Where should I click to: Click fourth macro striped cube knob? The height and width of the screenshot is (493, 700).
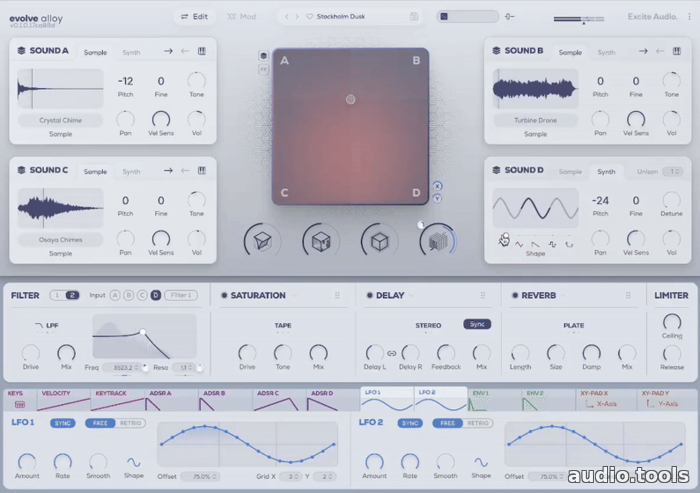[438, 242]
